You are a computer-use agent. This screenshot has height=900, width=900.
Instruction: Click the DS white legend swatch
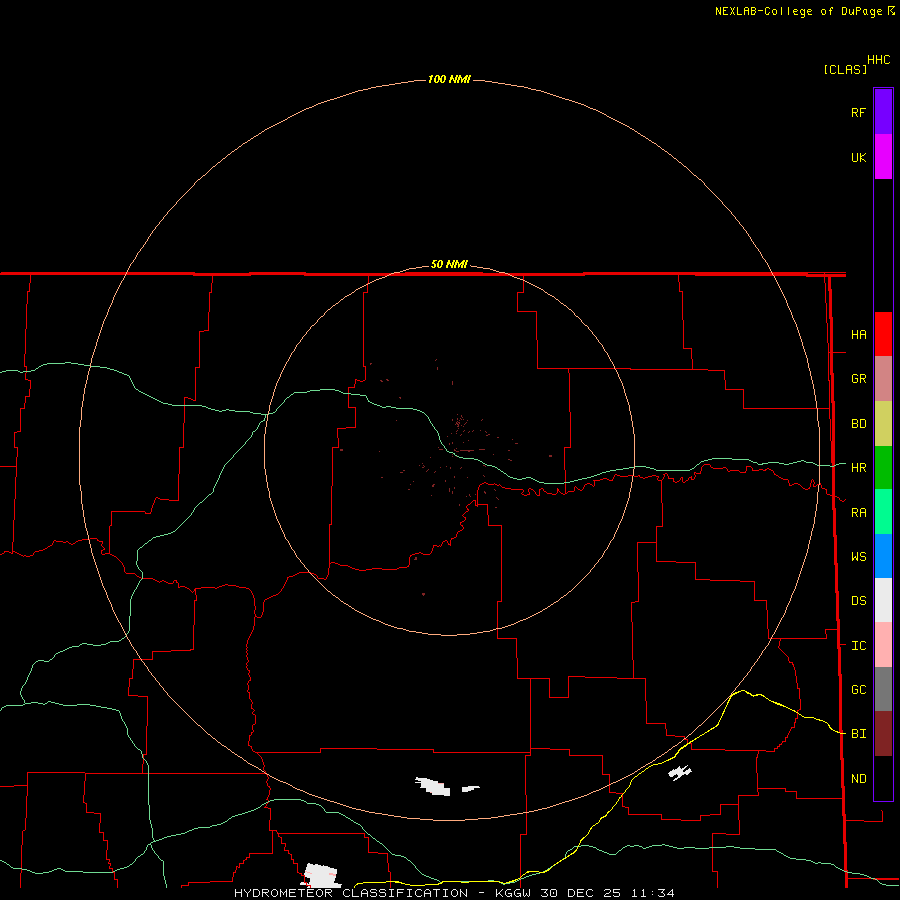(x=883, y=600)
